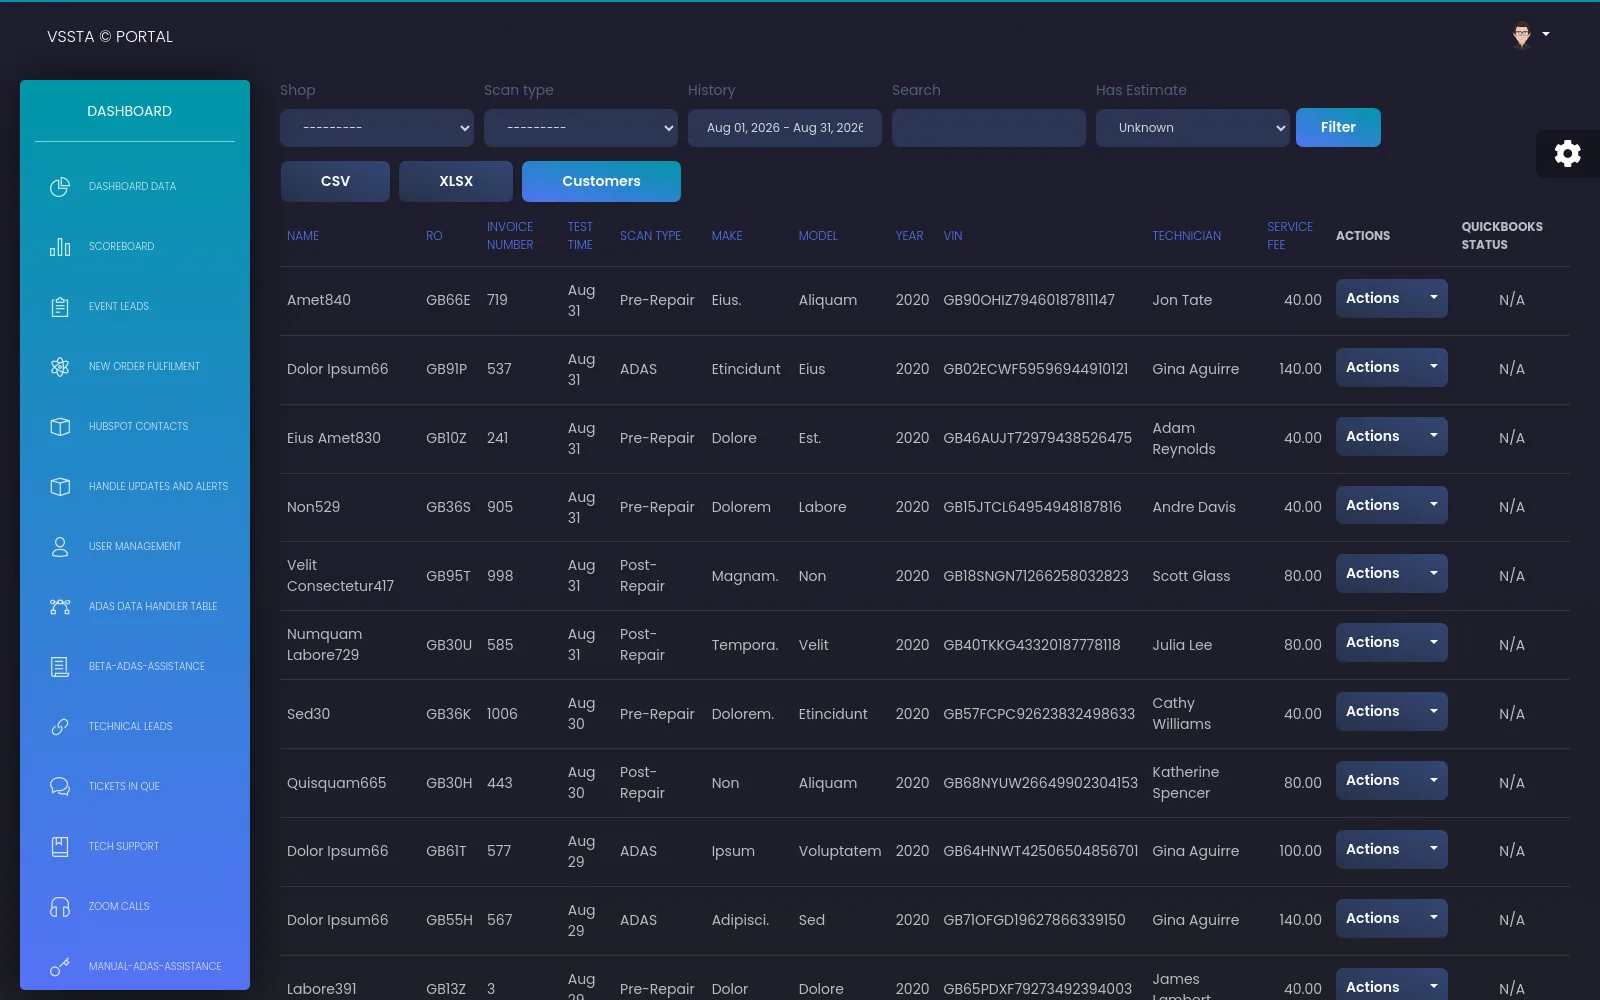Open Actions dropdown for Quisquam665 row
Screen dimensions: 1600x1000
point(1391,781)
